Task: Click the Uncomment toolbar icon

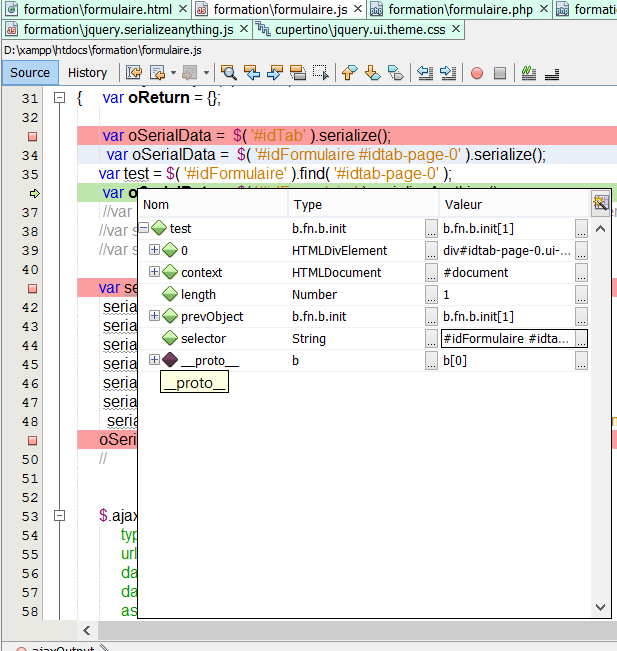Action: (x=552, y=73)
